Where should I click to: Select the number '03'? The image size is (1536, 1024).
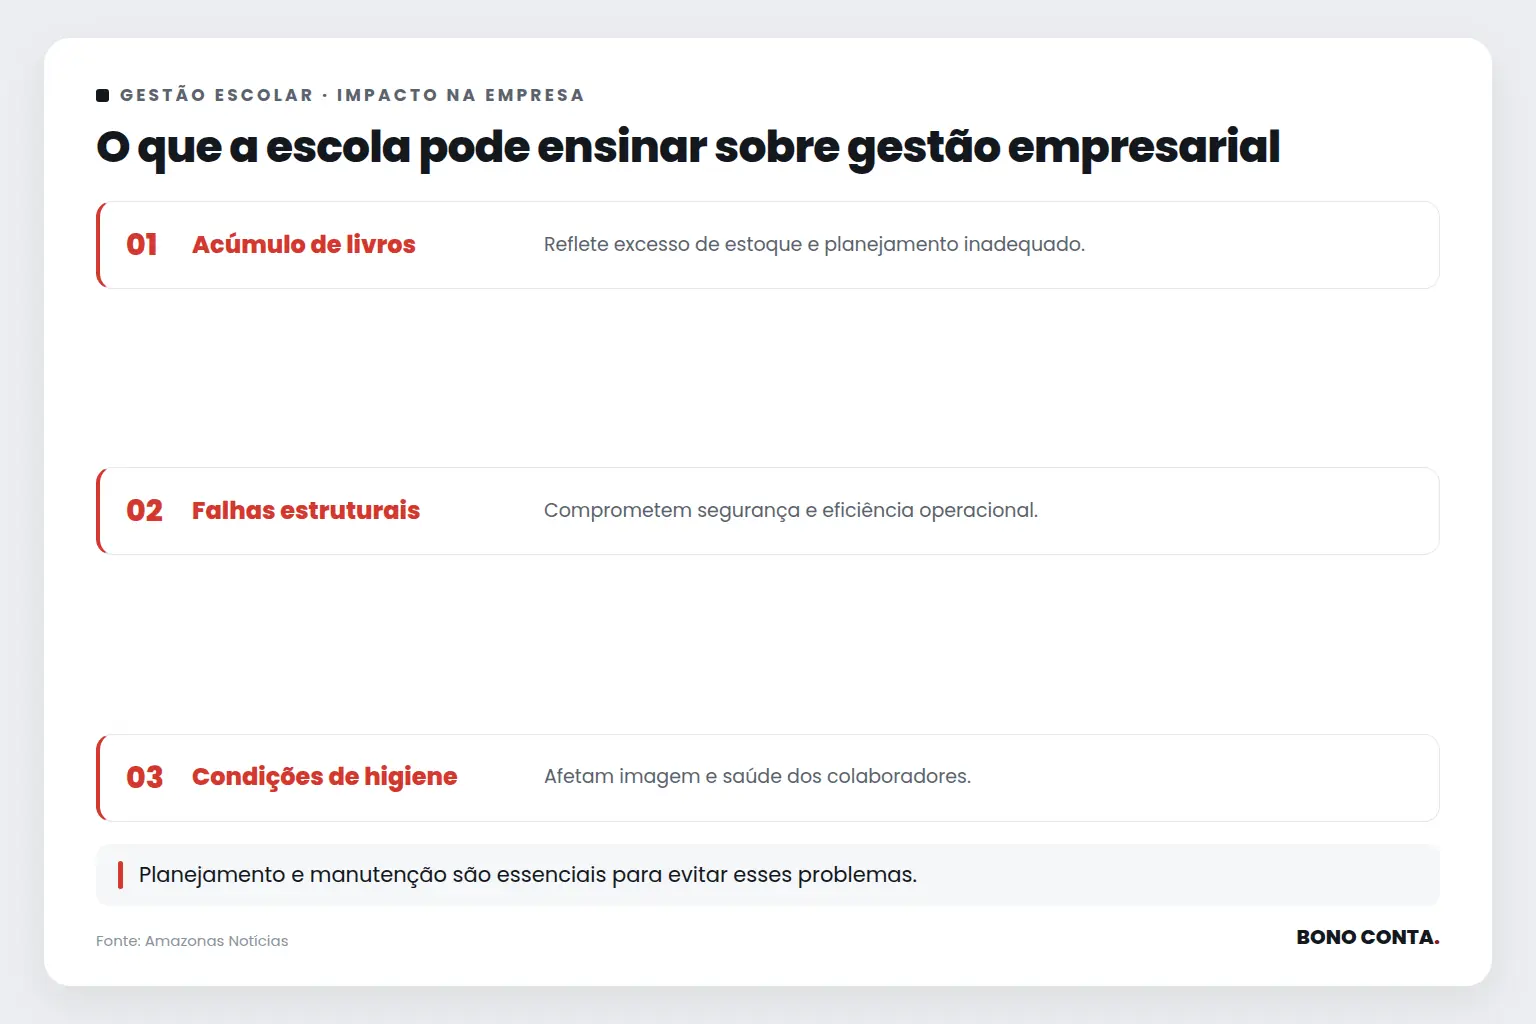tap(144, 777)
